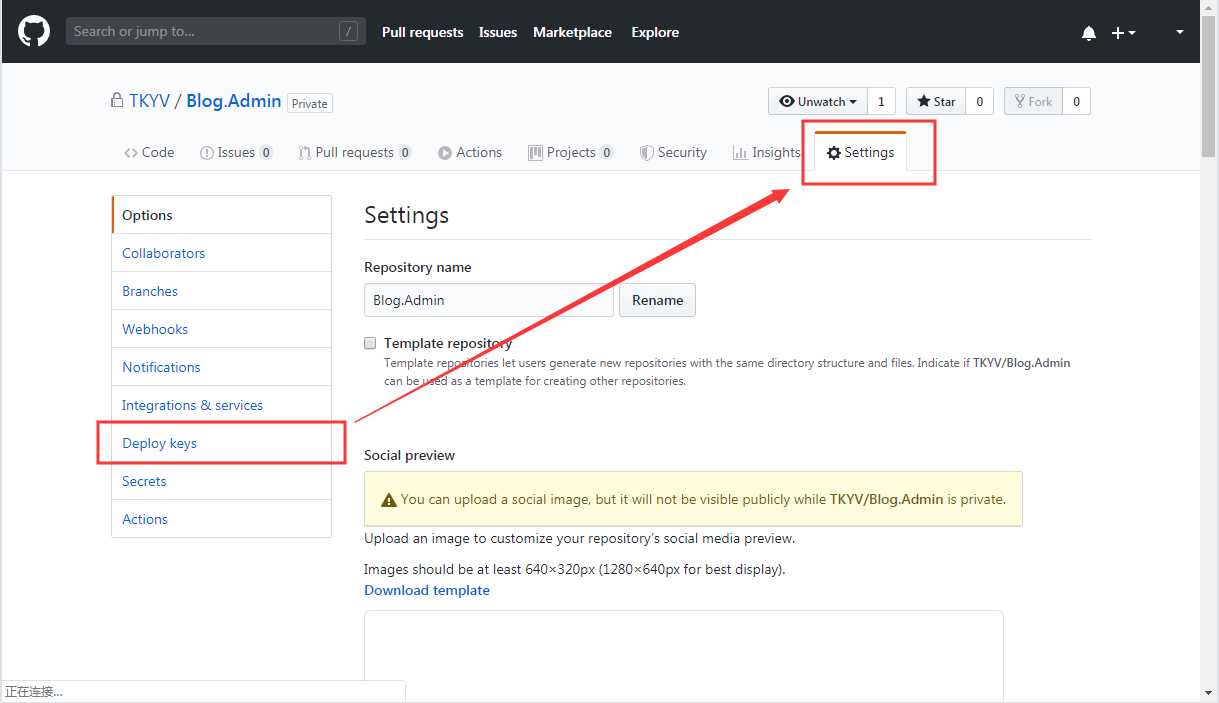Click the scrollbar up arrow
Viewport: 1219px width, 703px height.
[1209, 9]
